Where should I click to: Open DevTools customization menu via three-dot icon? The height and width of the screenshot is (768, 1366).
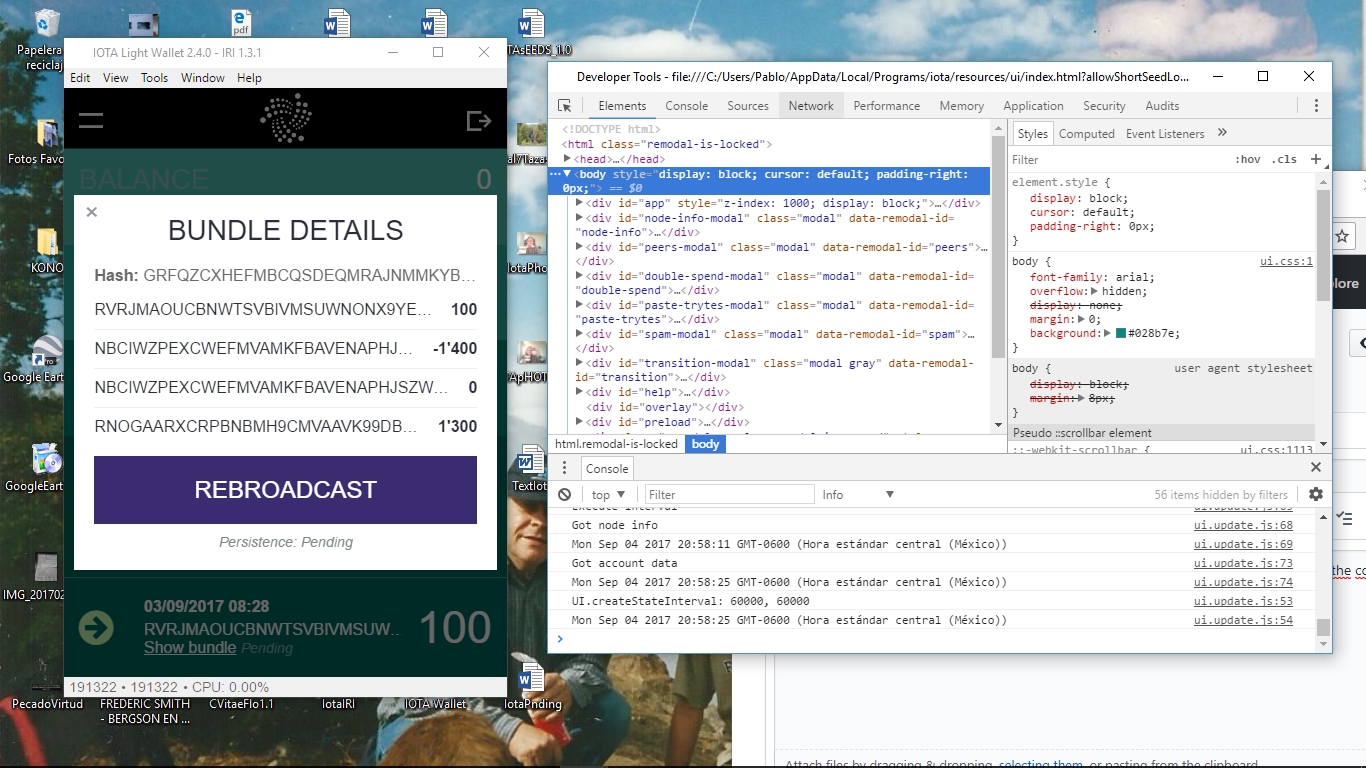(1316, 105)
